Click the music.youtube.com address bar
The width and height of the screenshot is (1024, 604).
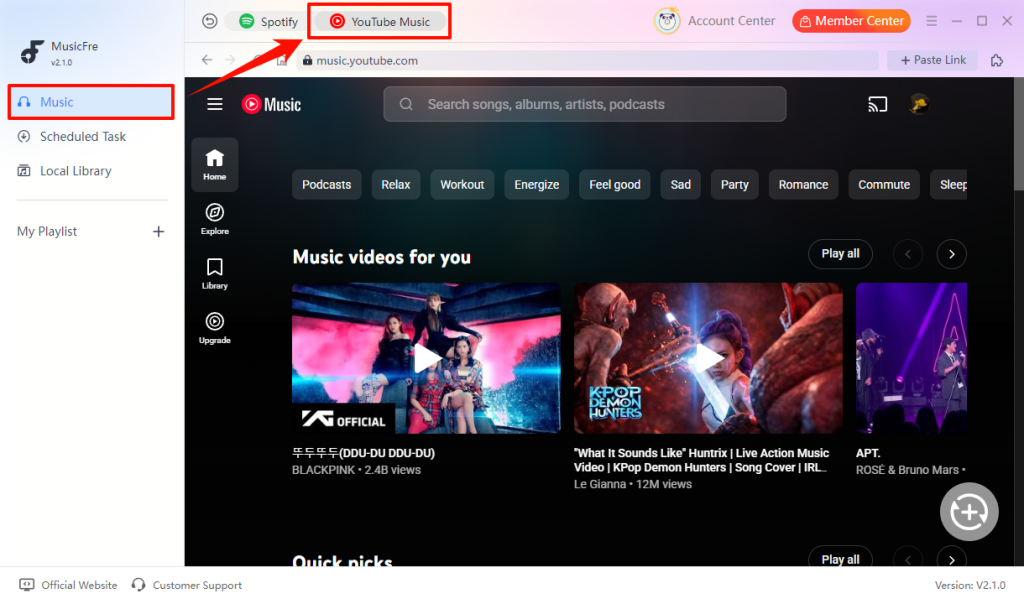coord(588,60)
